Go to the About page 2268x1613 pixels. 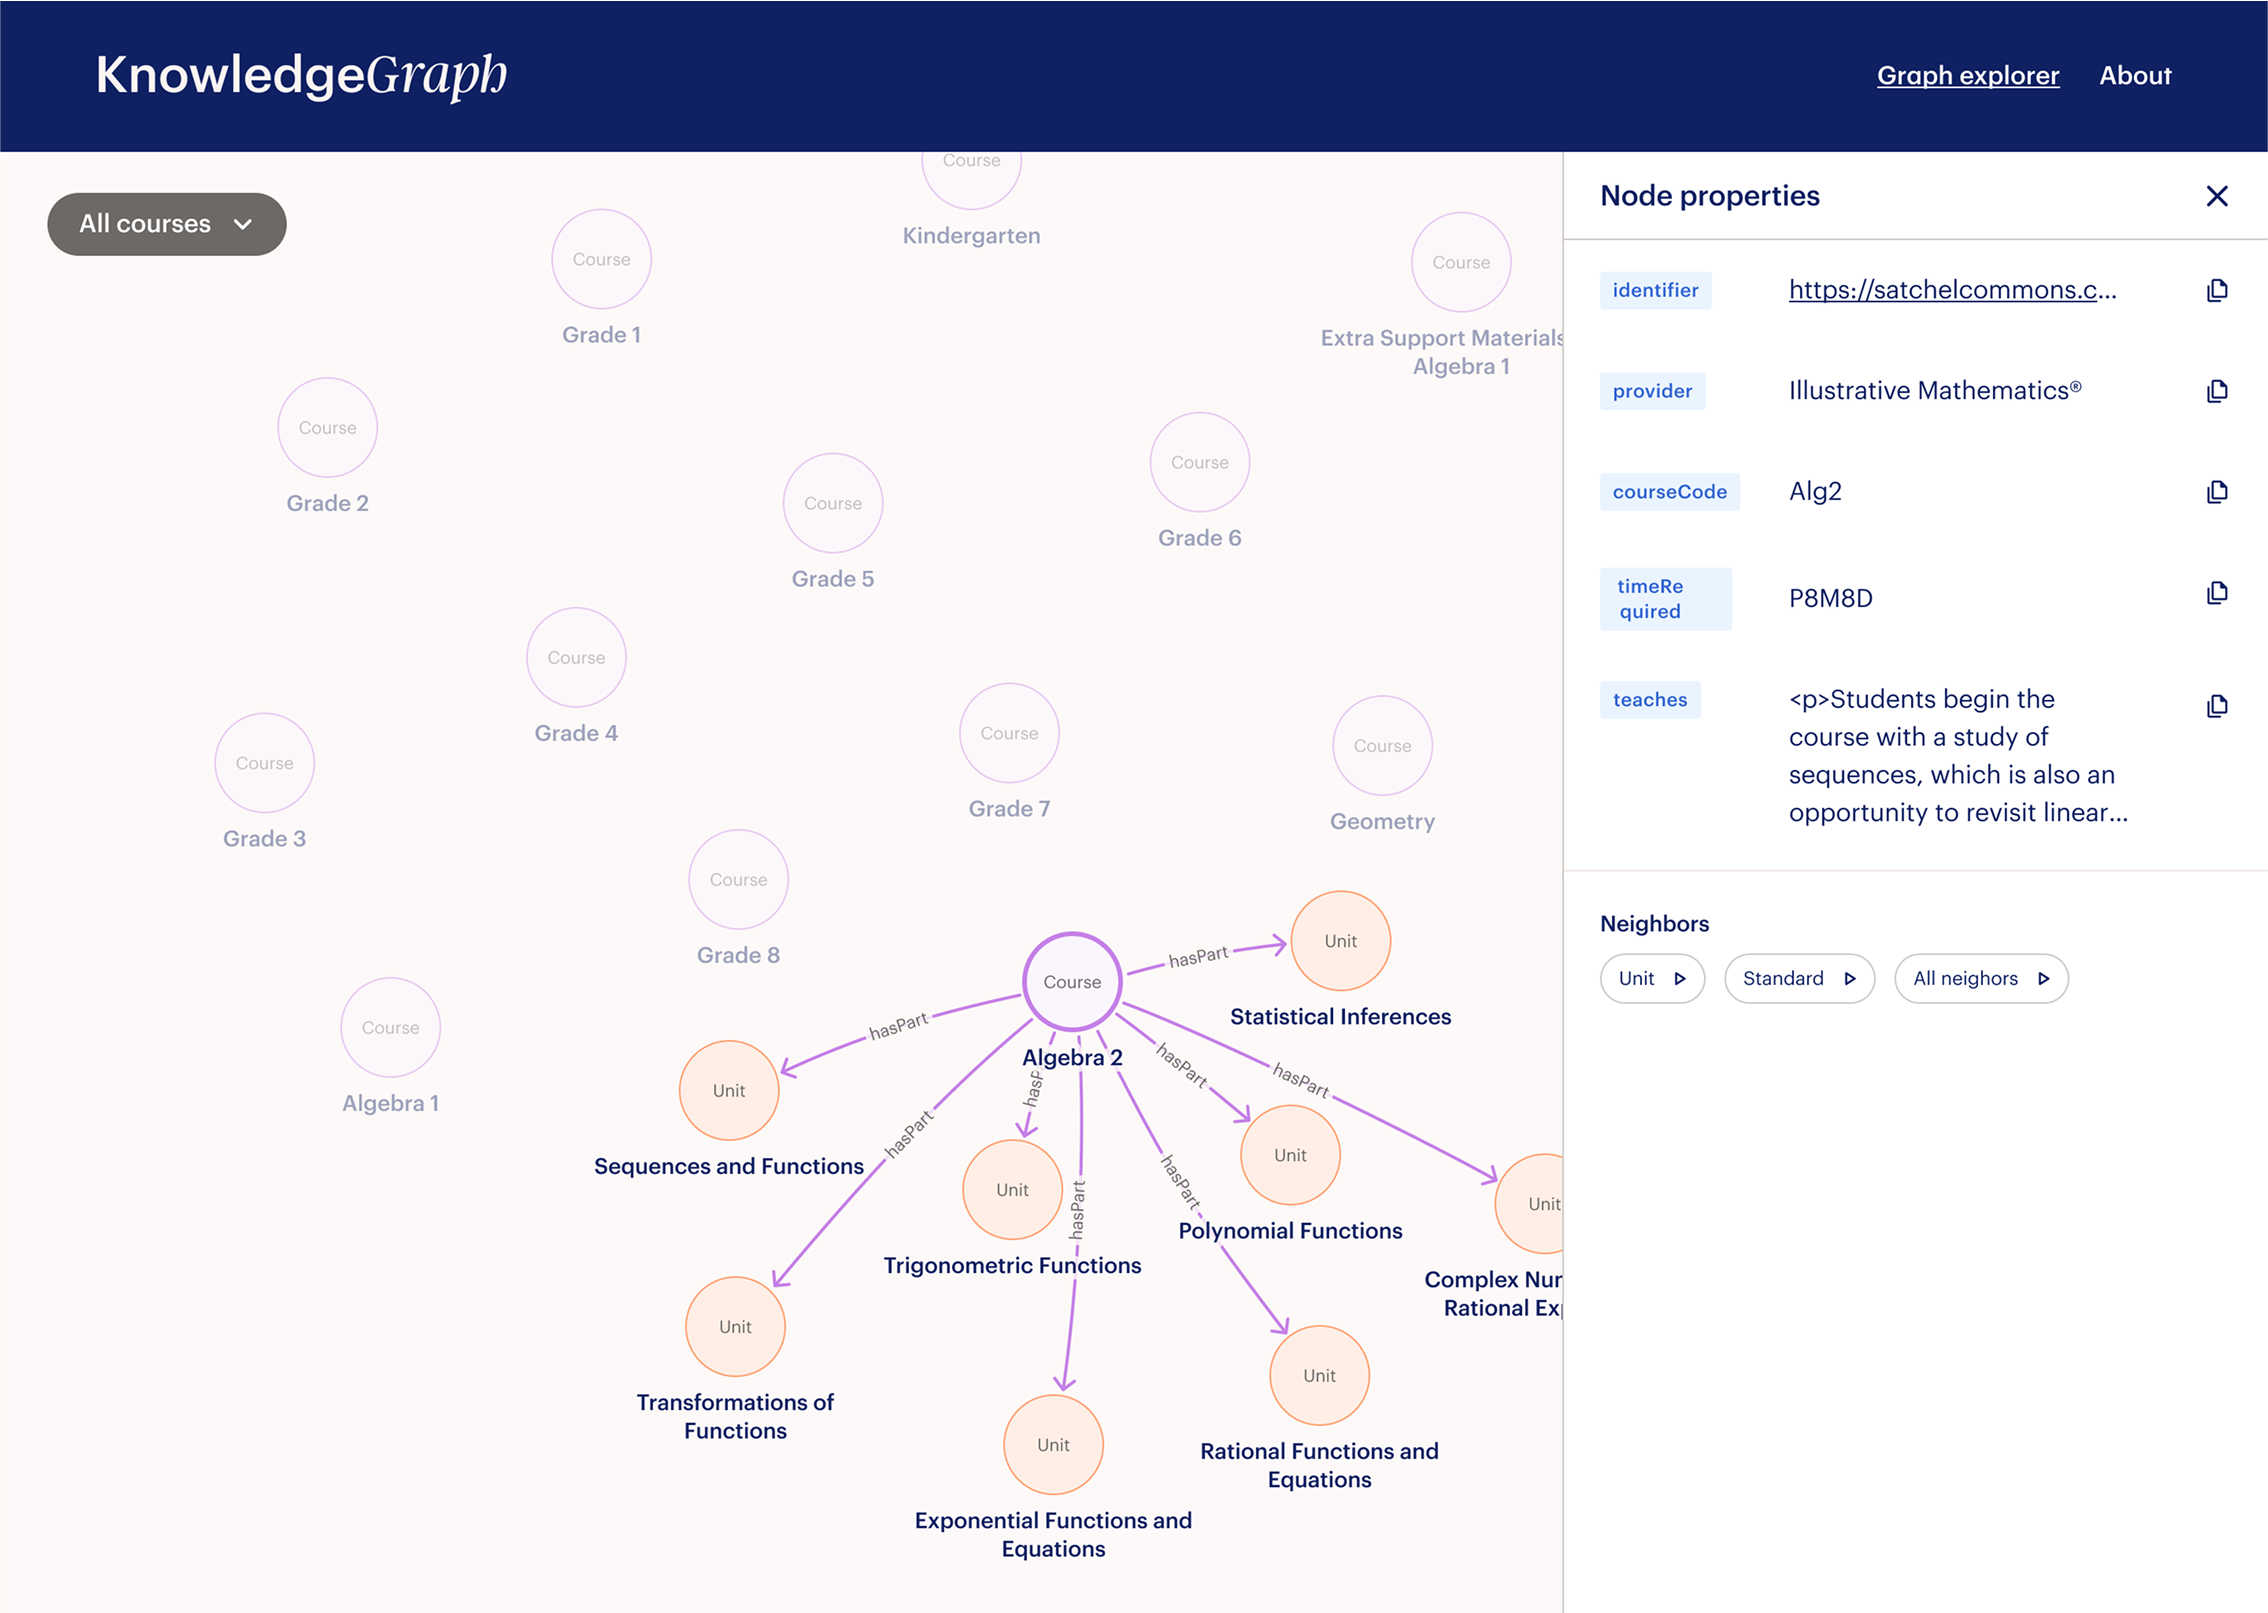point(2134,76)
